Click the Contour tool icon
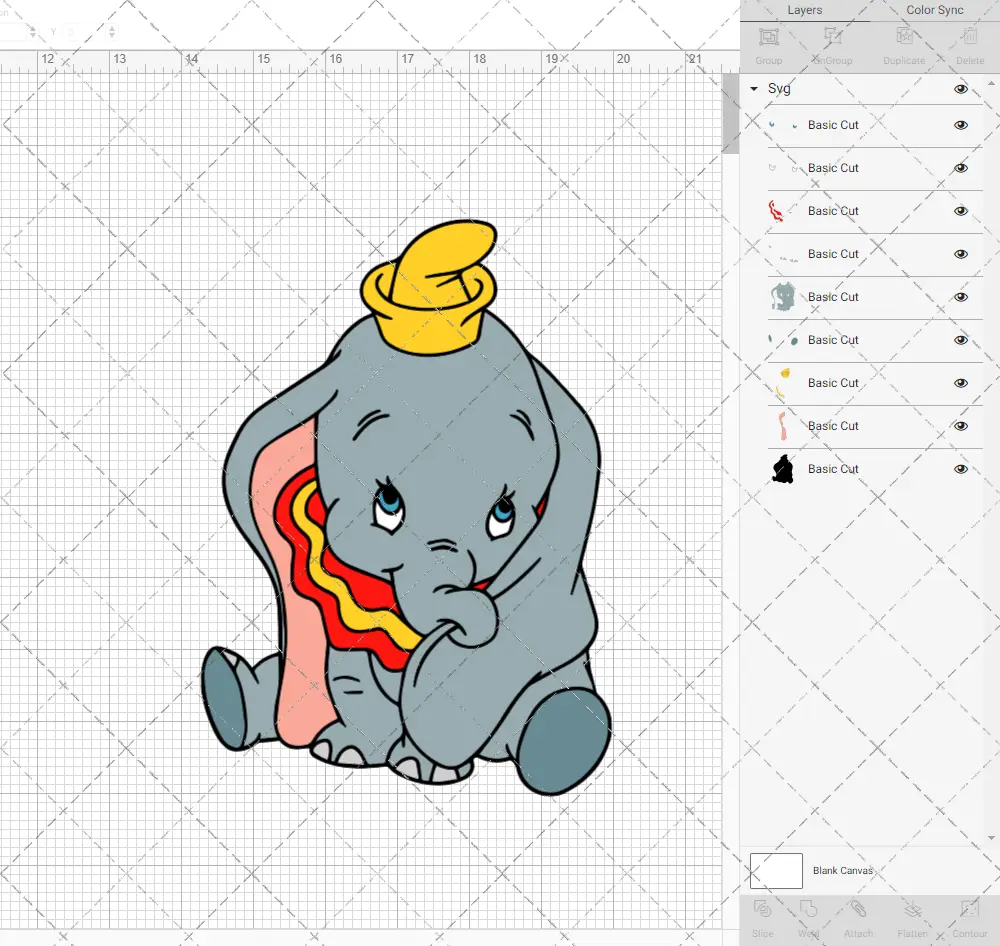Viewport: 1000px width, 946px height. 969,909
